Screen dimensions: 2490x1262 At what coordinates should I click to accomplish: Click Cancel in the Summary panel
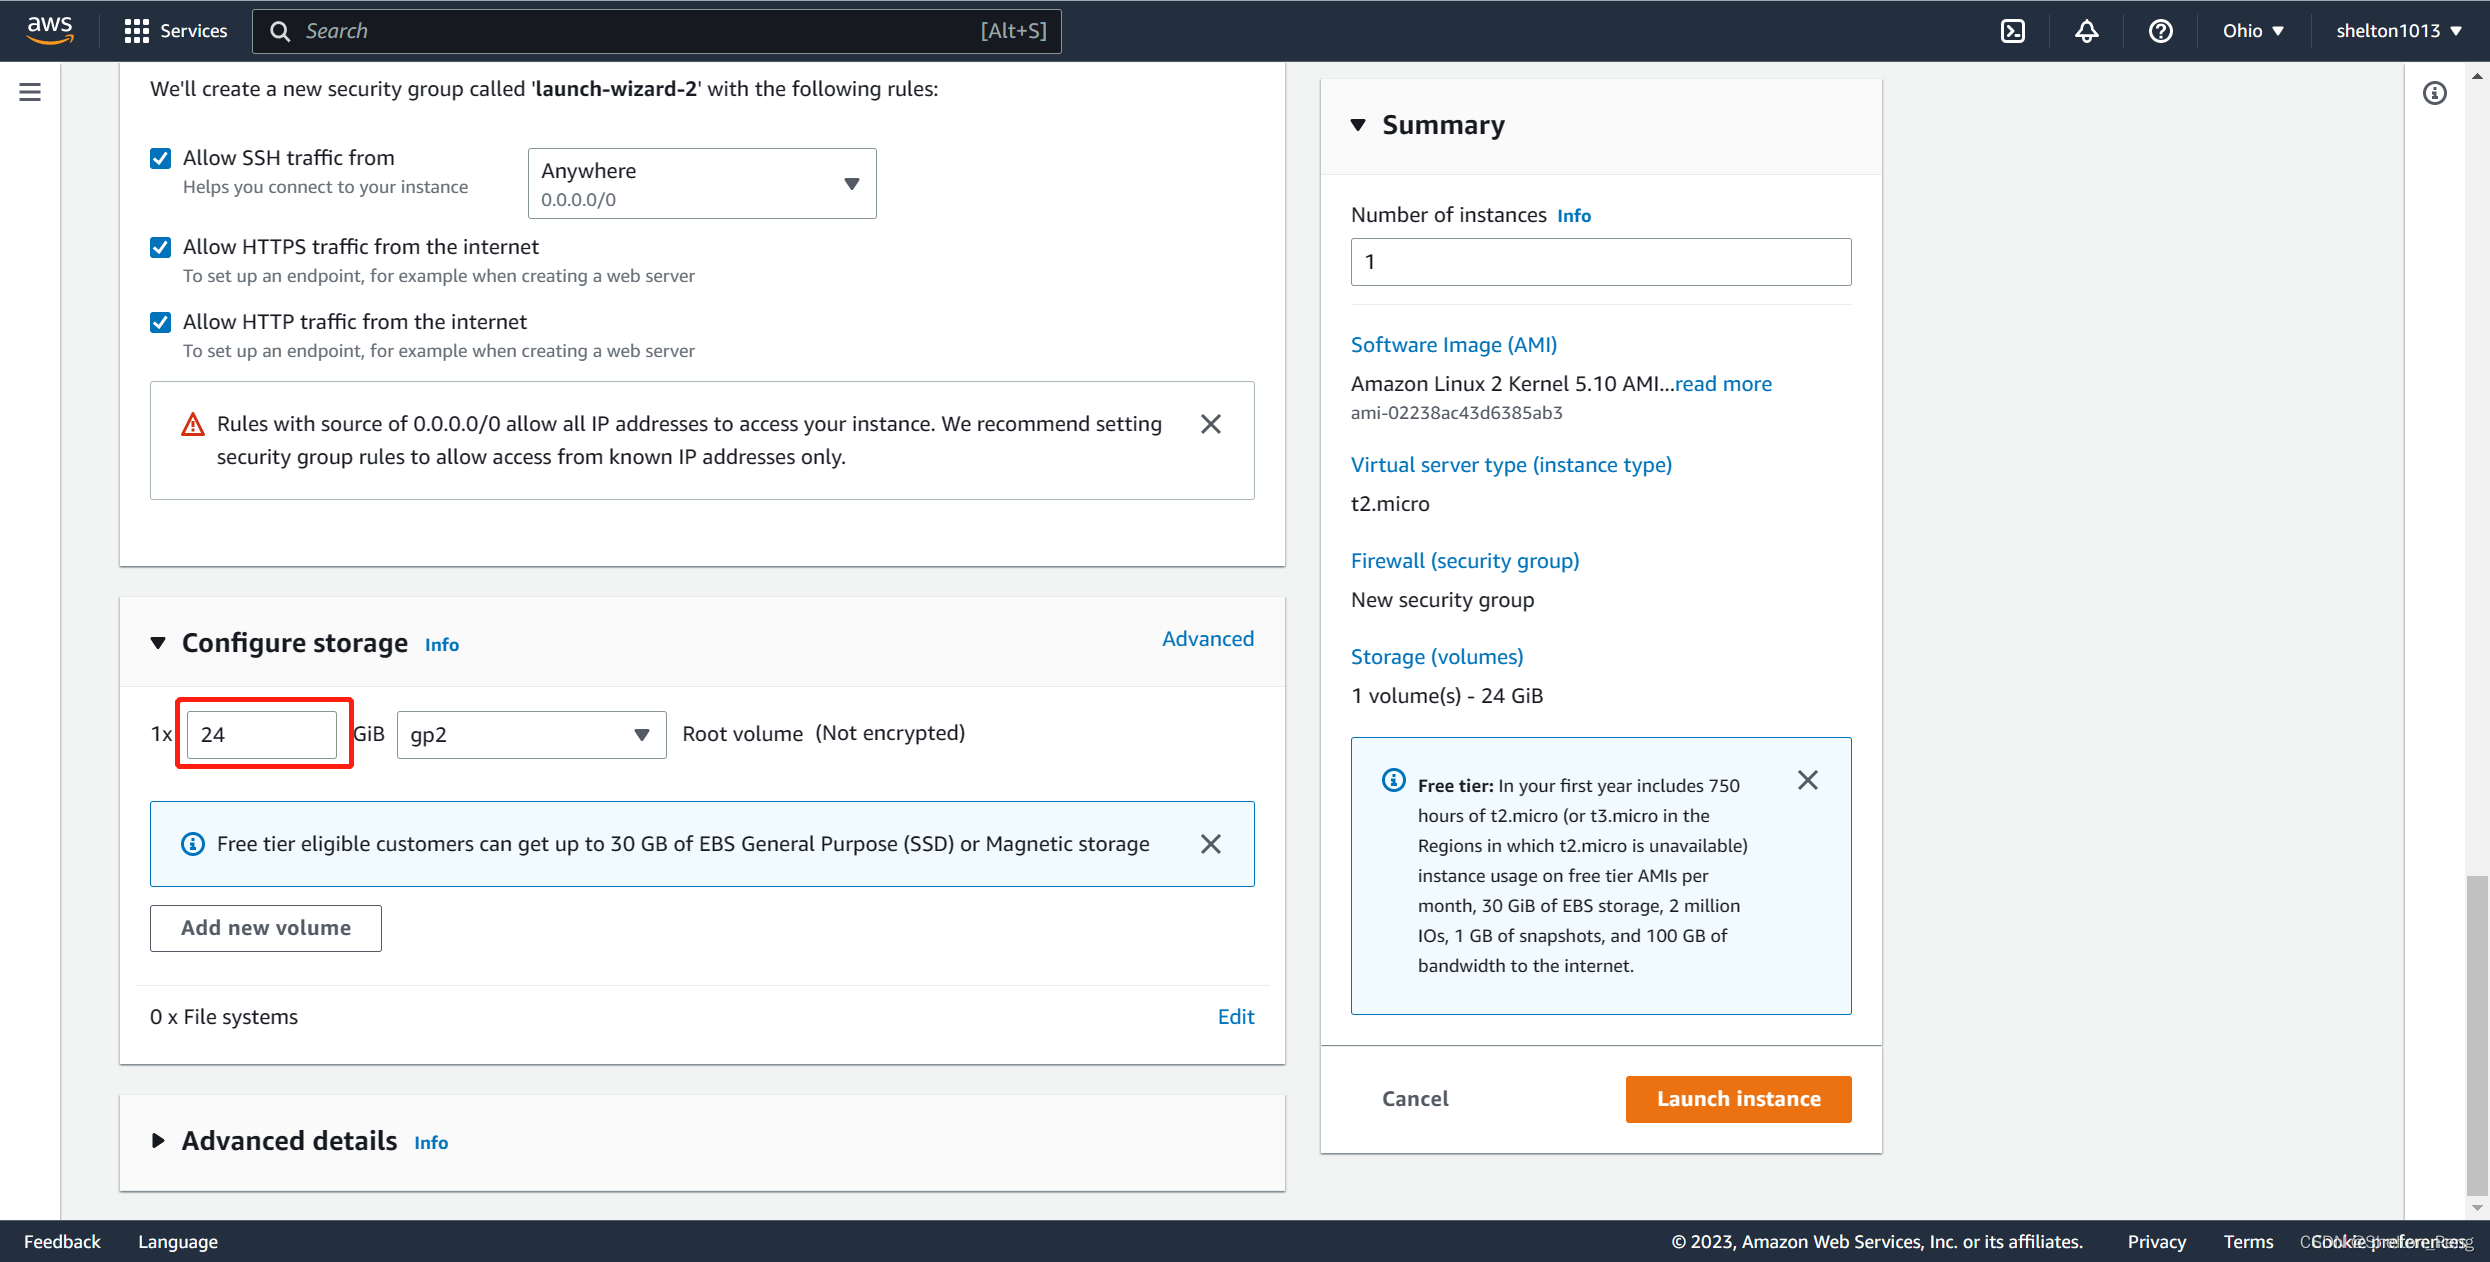tap(1415, 1099)
